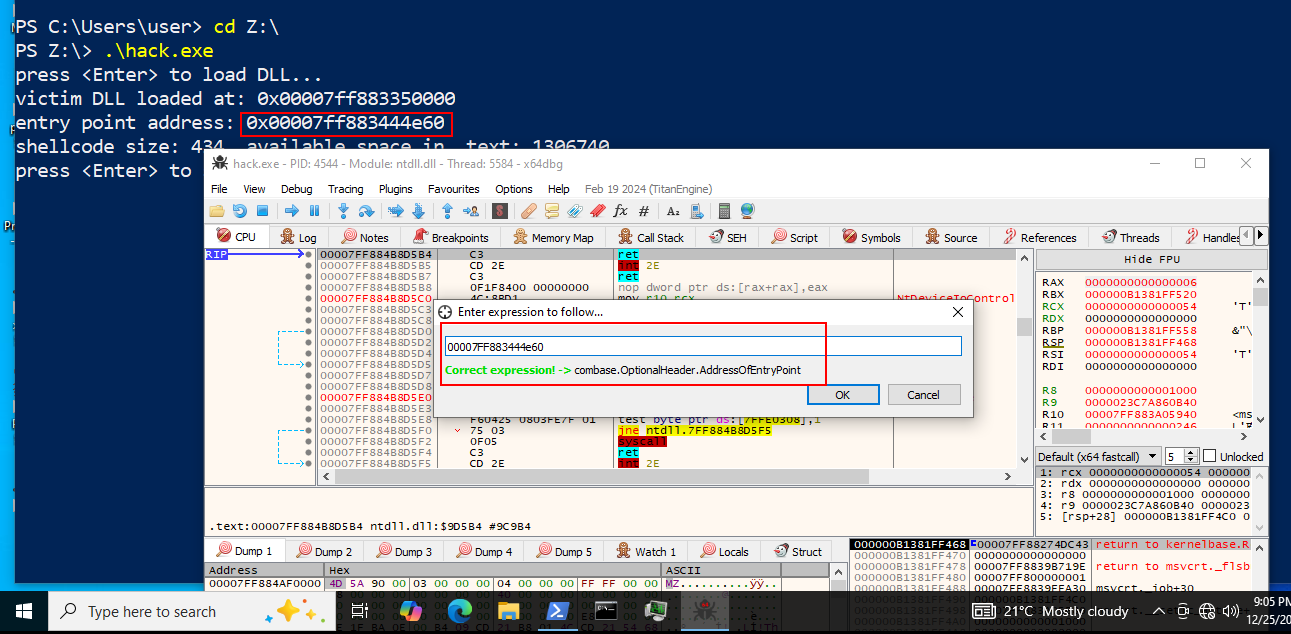Switch to the Breakpoints tab
This screenshot has height=634, width=1291.
coord(449,237)
